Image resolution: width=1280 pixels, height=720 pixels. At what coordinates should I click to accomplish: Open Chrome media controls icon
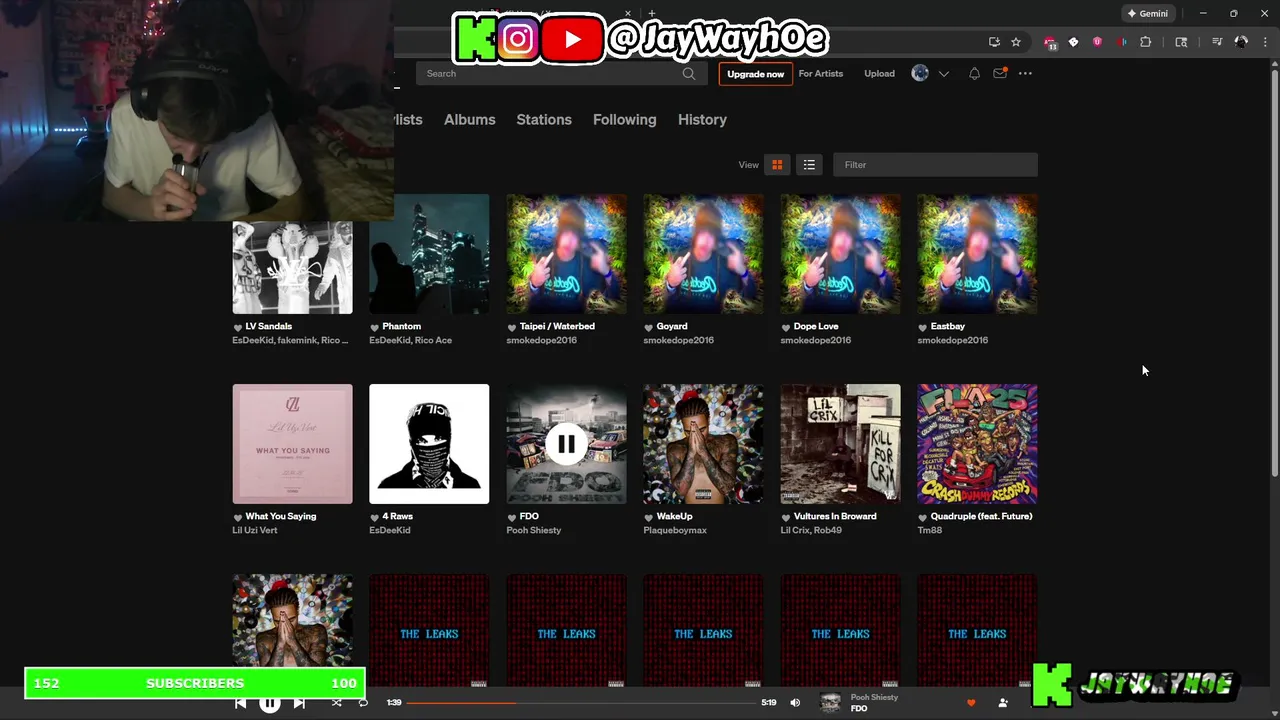(1216, 42)
